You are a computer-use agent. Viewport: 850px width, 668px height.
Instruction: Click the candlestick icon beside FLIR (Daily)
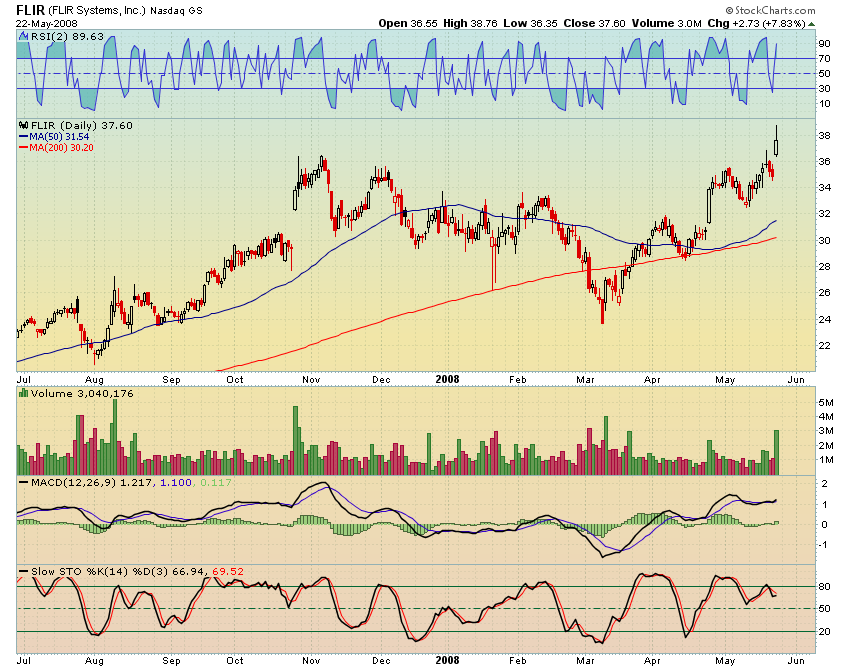(x=24, y=125)
